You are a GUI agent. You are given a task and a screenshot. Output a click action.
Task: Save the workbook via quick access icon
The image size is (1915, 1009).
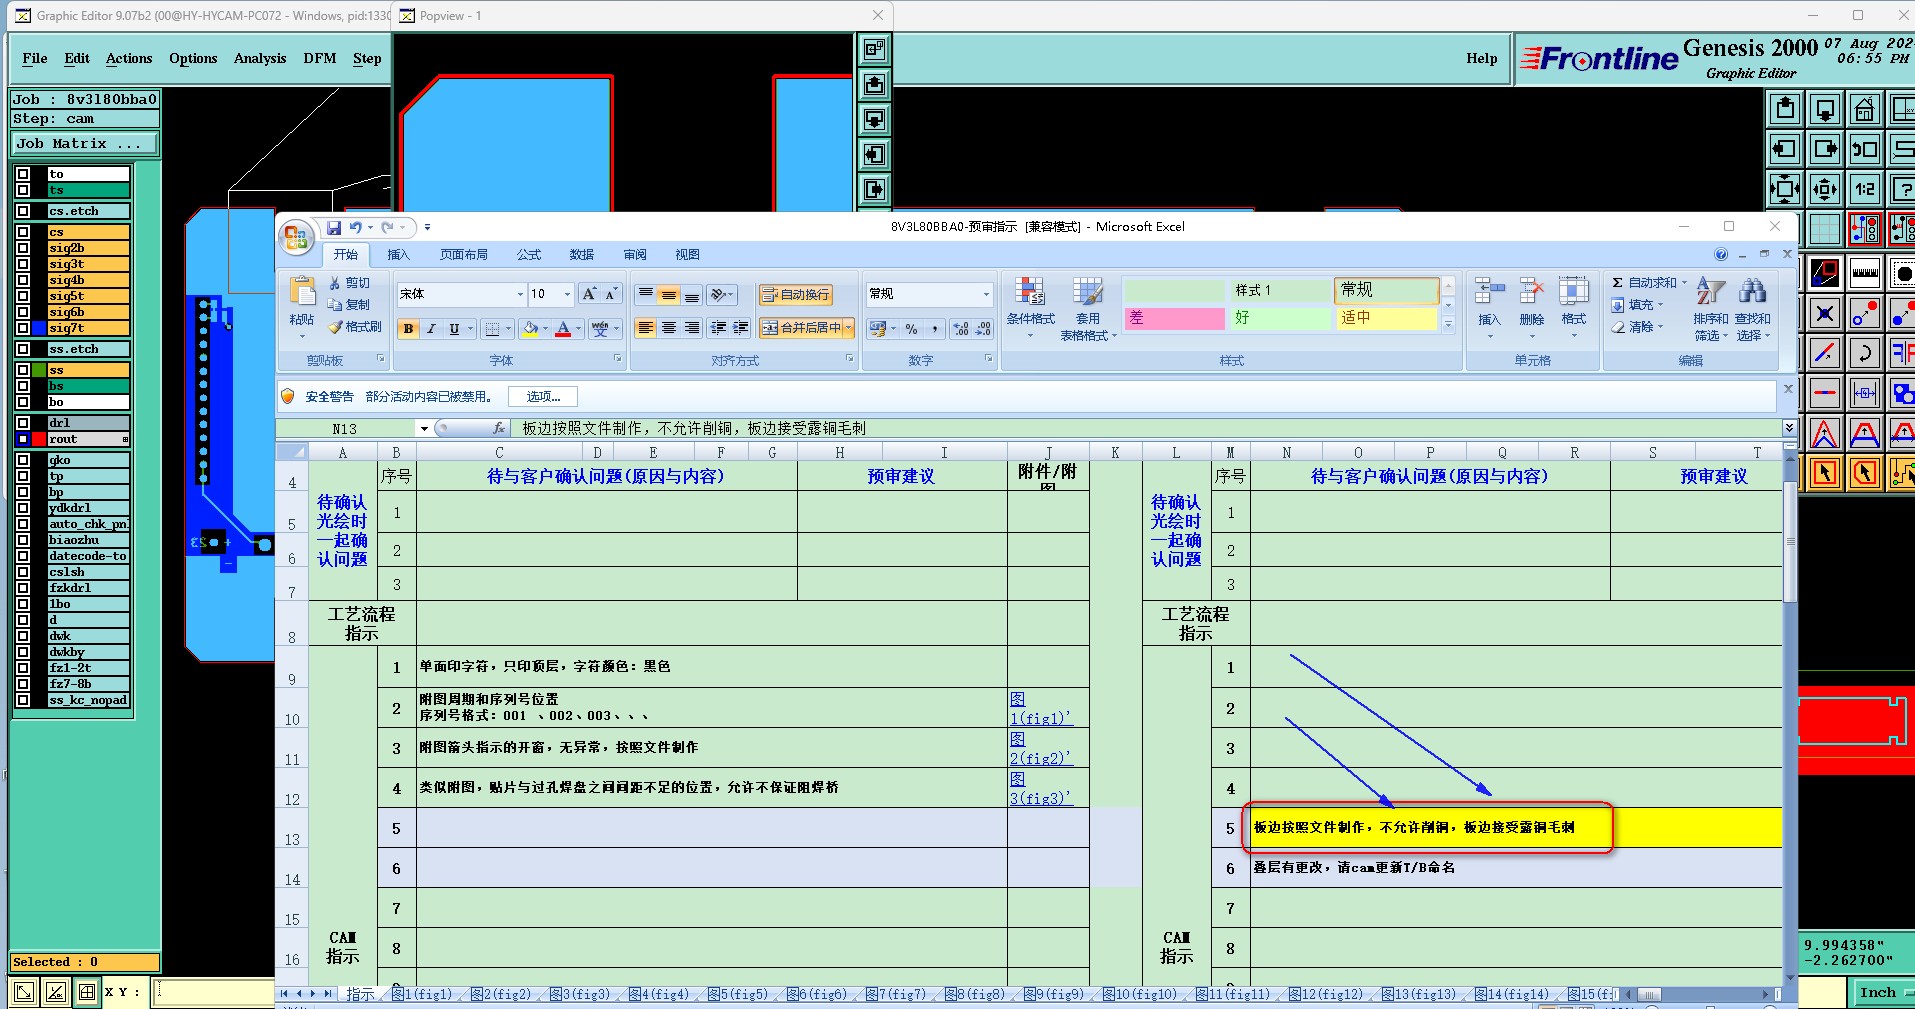tap(334, 228)
